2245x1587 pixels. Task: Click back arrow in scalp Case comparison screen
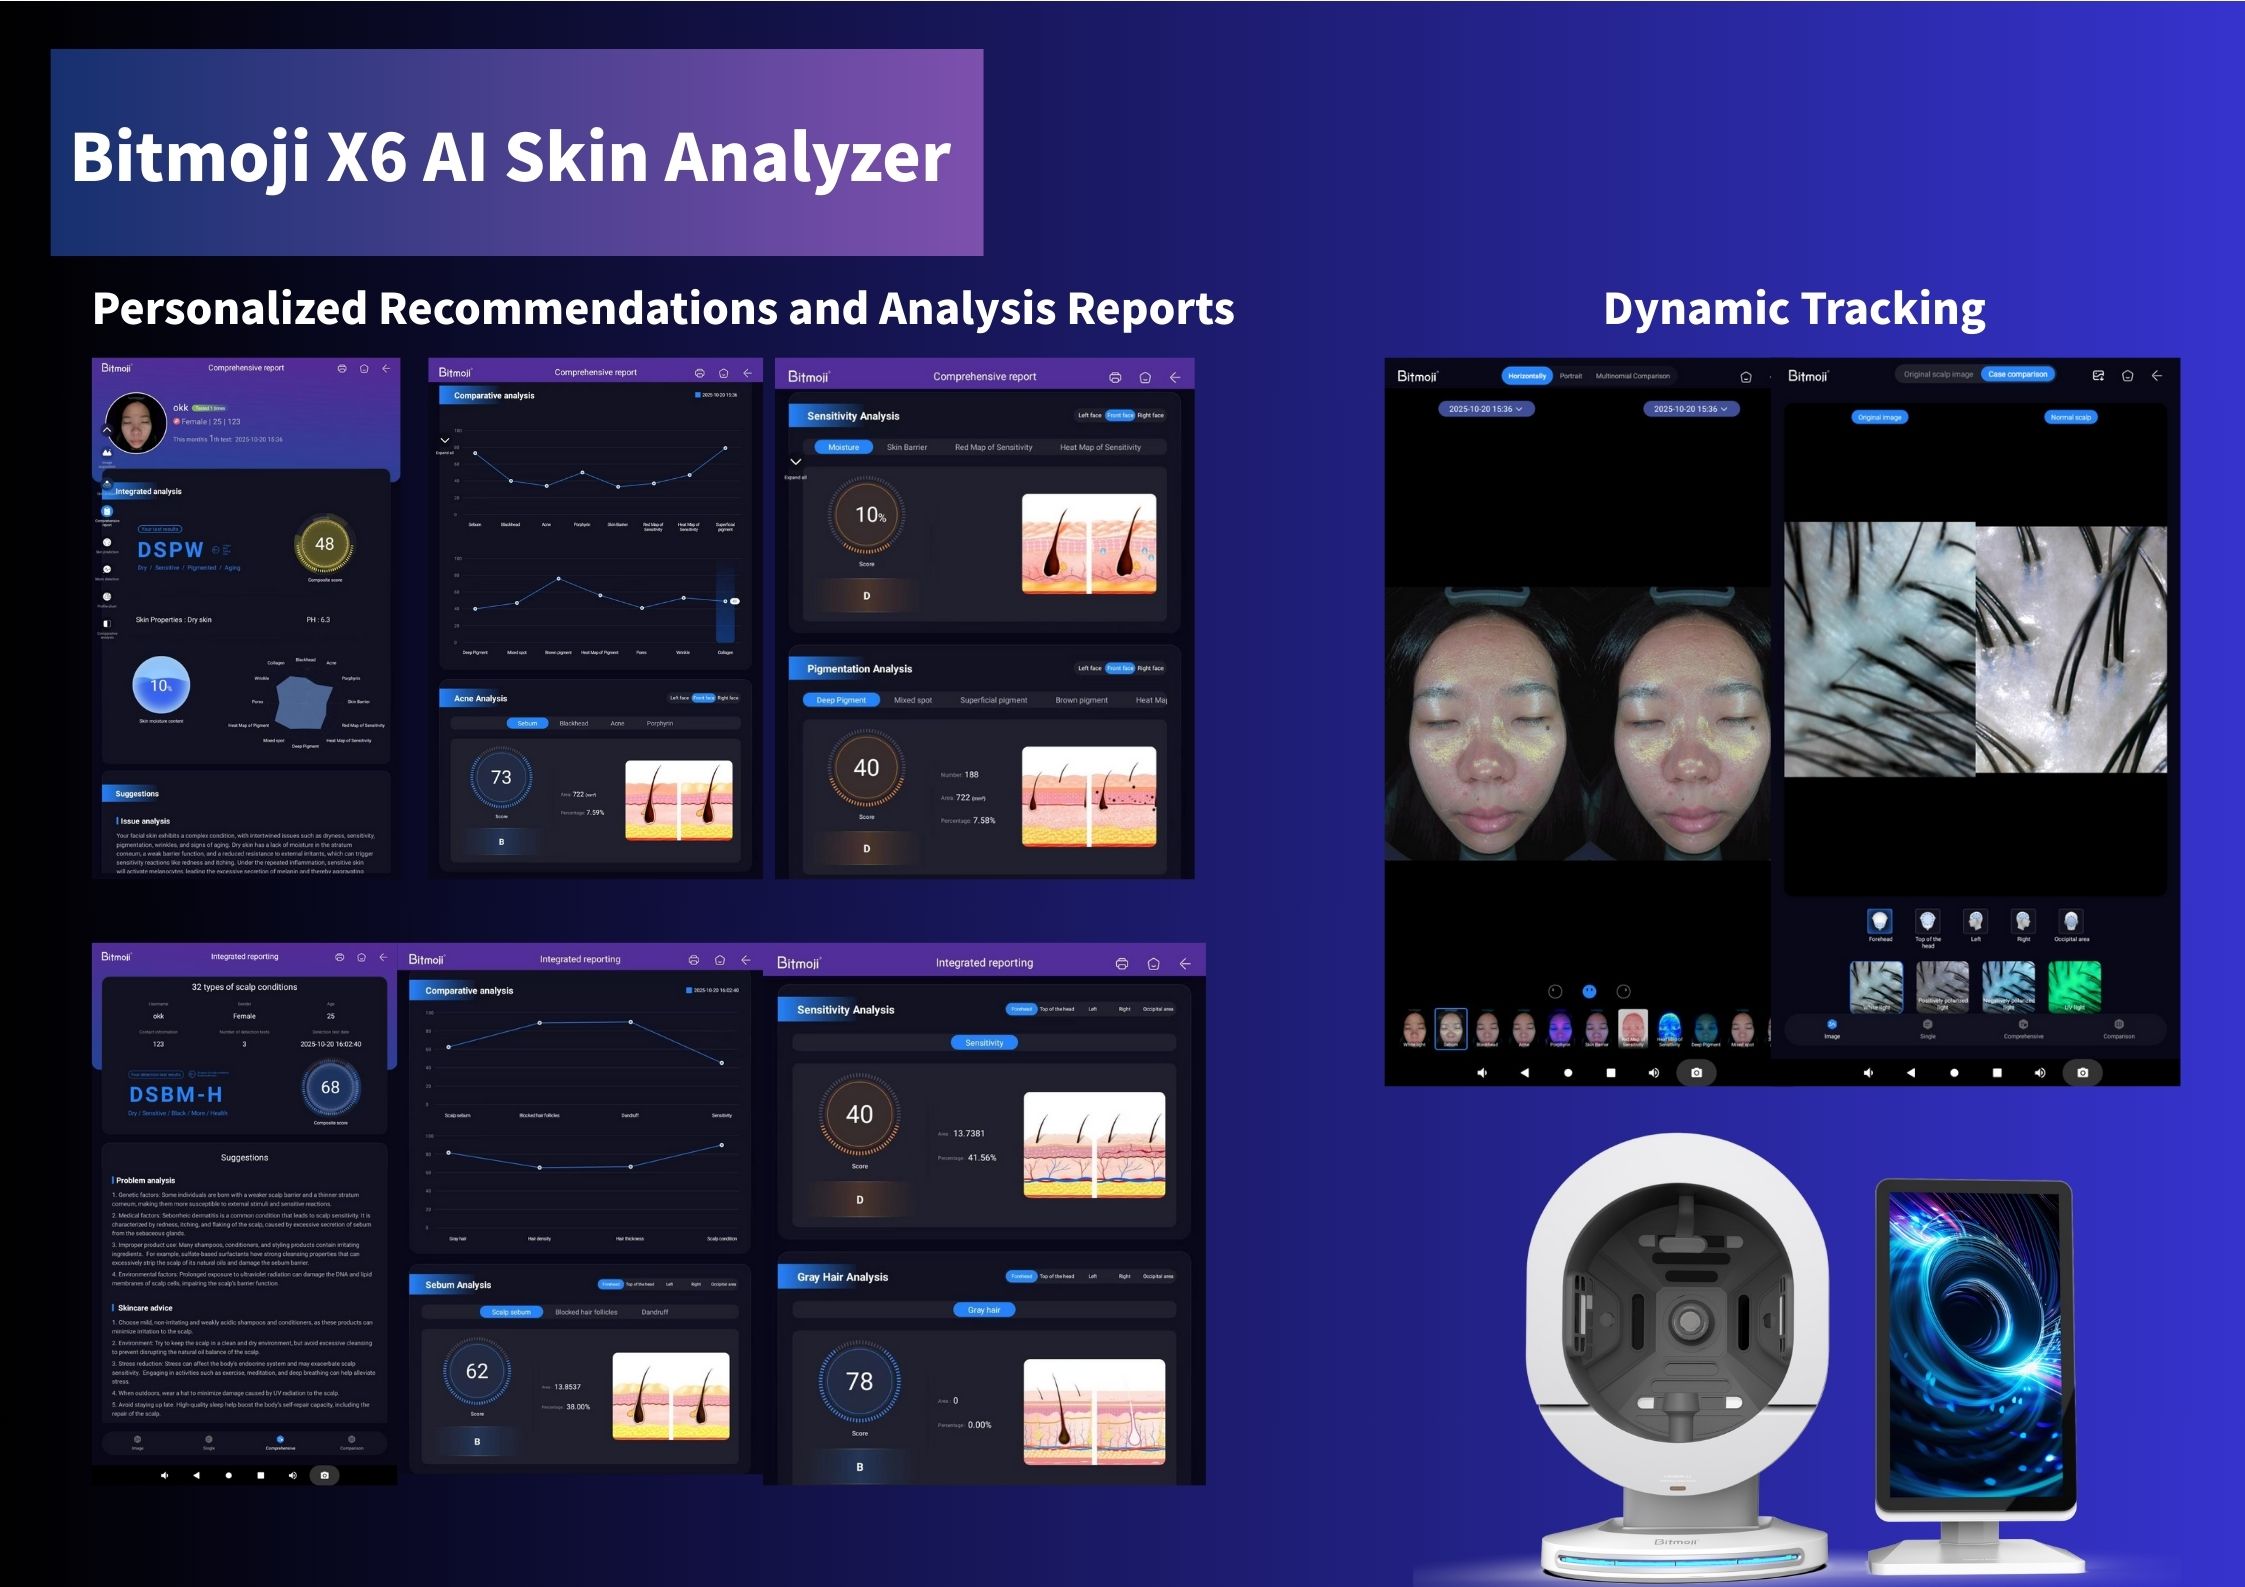[2157, 376]
